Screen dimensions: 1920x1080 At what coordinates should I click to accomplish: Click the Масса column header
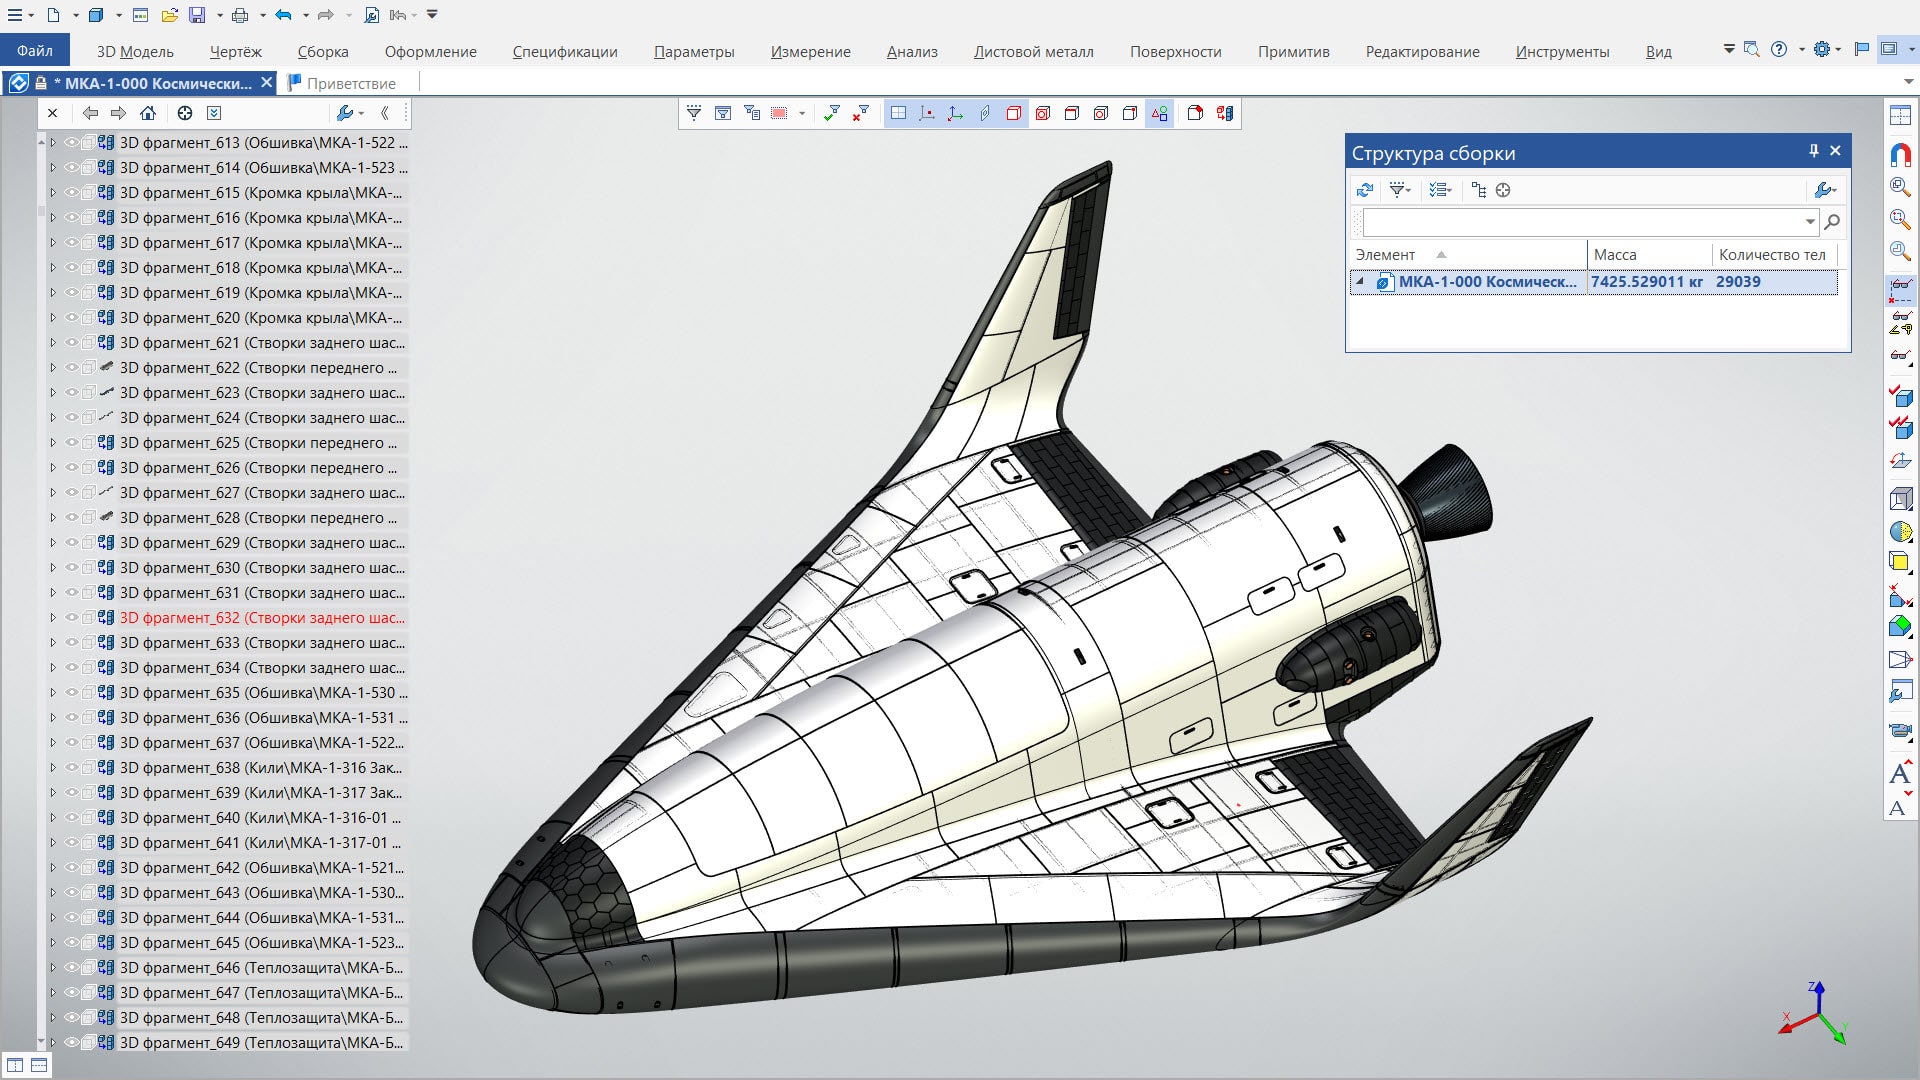1649,255
